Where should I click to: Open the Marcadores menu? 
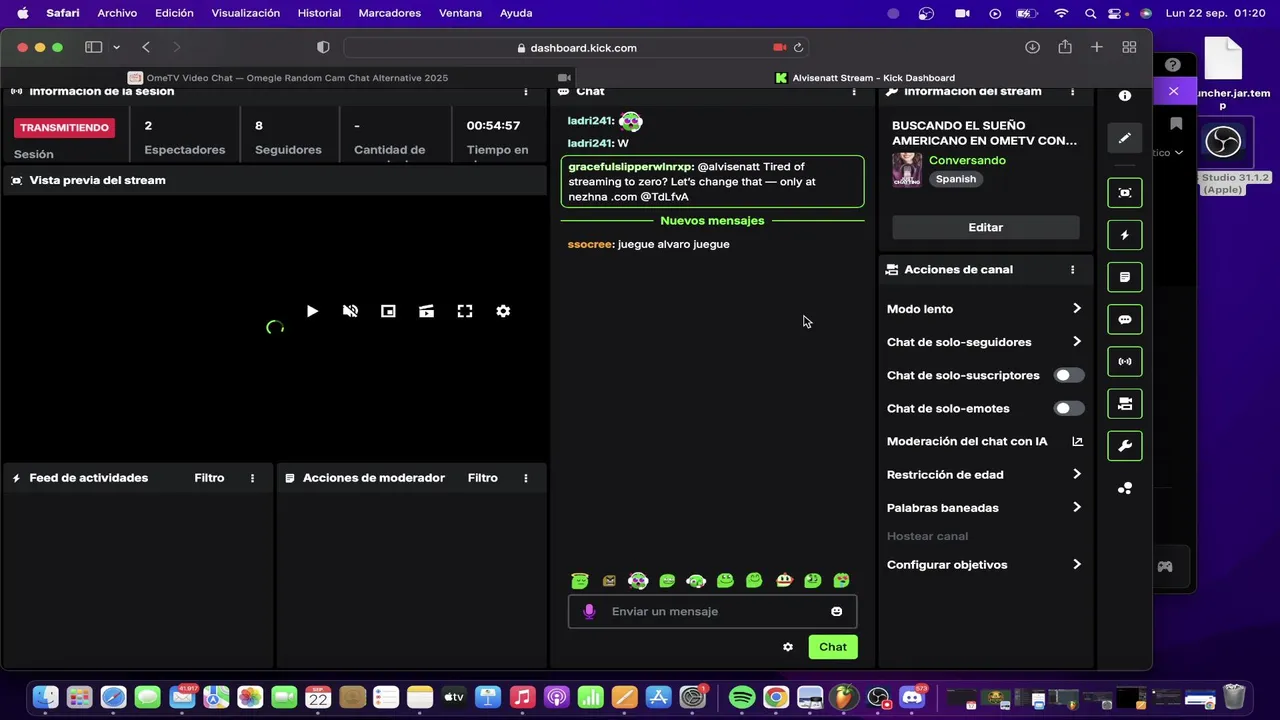389,13
